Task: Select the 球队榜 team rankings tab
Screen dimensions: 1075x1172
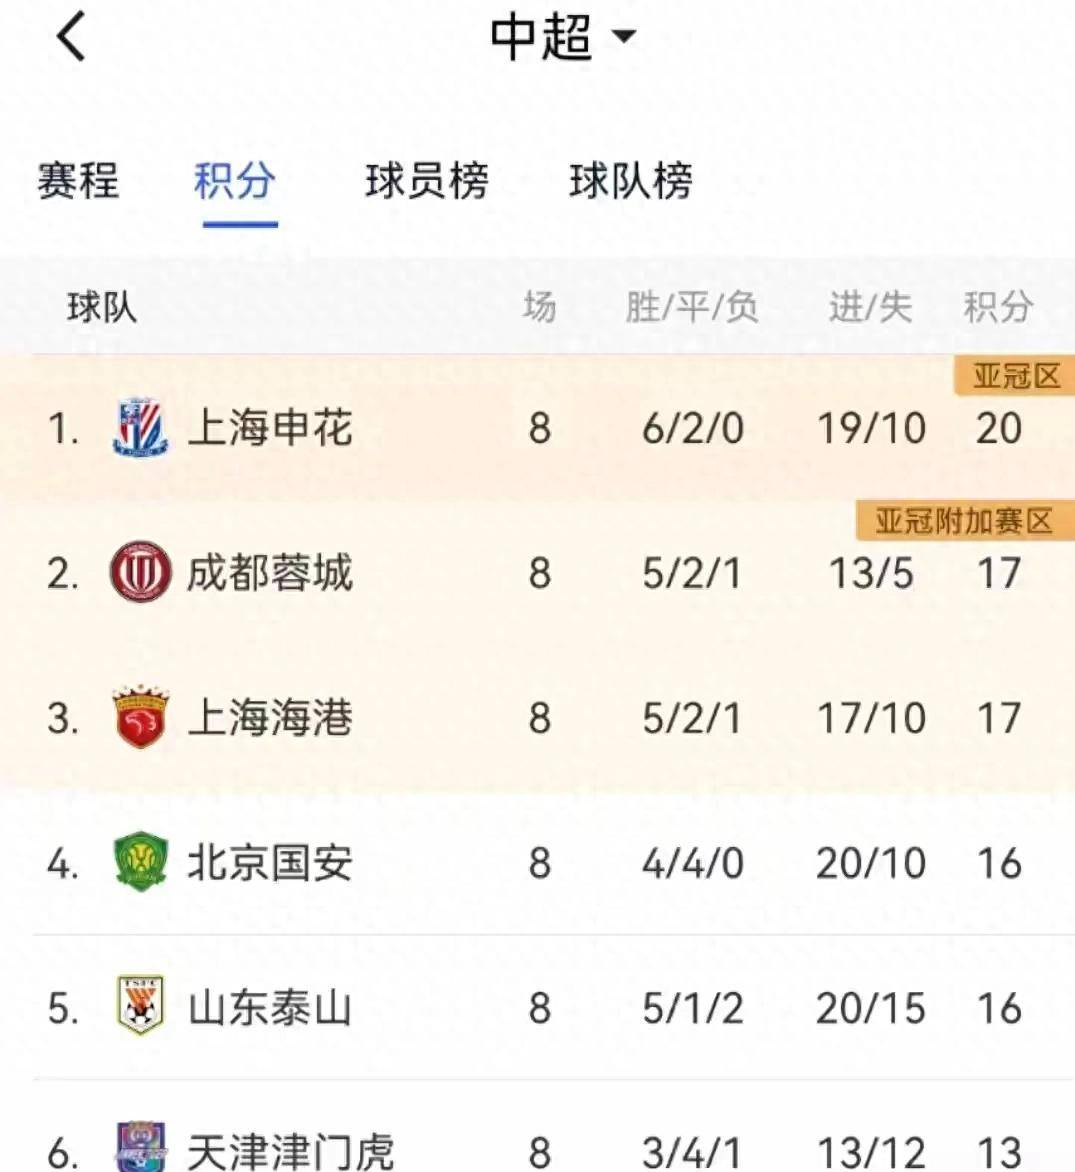Action: [x=630, y=183]
